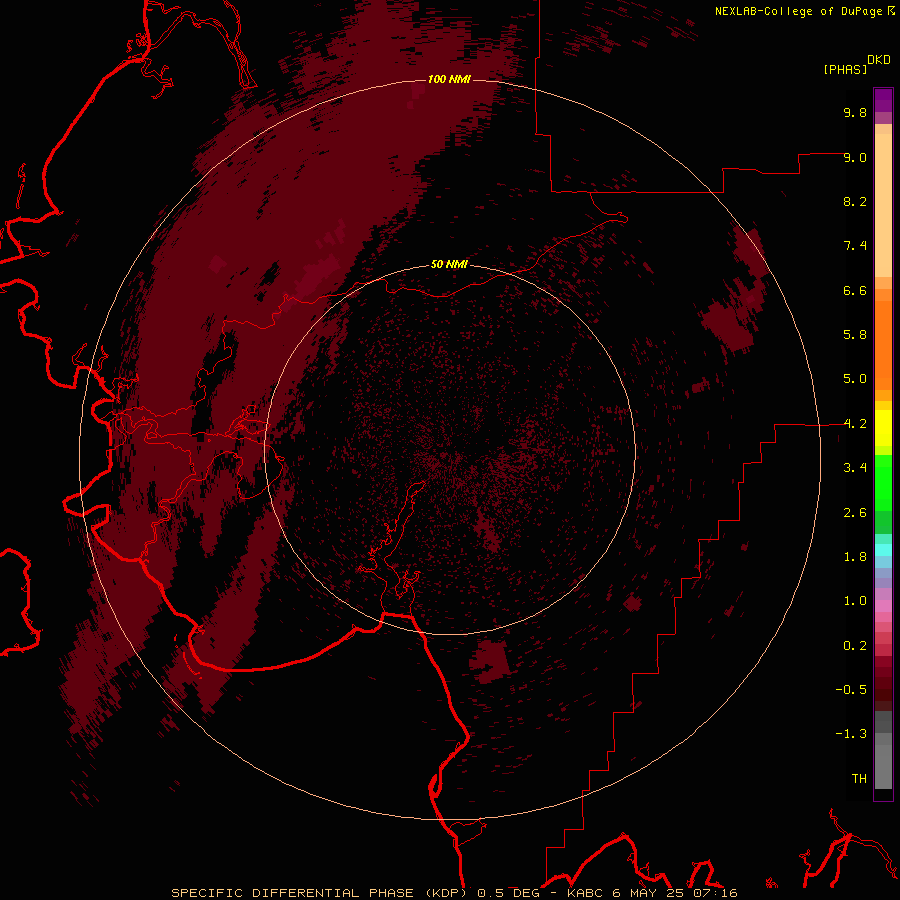This screenshot has height=900, width=900.
Task: Pick the bright green segment of color bar
Action: pyautogui.click(x=883, y=482)
